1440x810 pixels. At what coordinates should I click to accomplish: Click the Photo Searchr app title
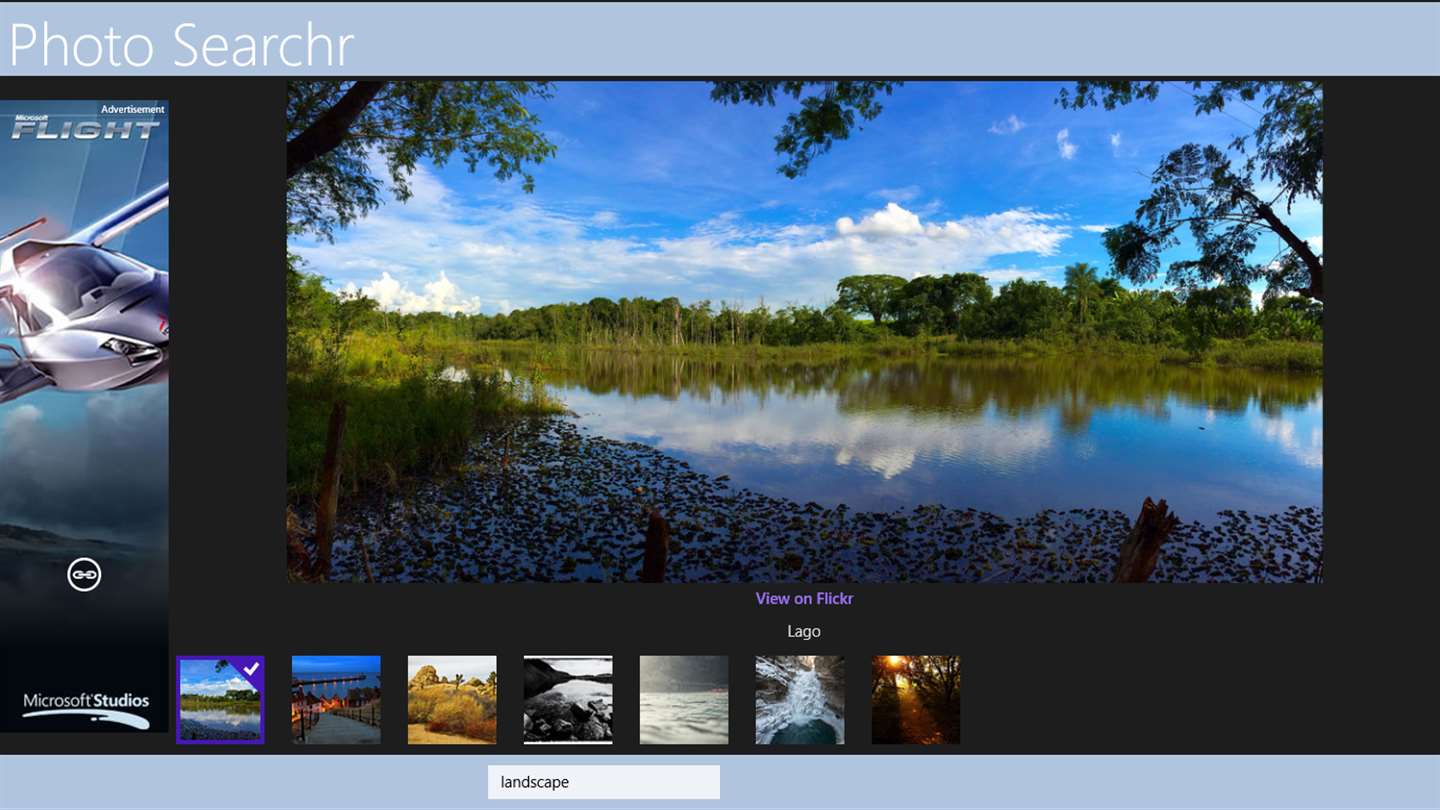[181, 44]
